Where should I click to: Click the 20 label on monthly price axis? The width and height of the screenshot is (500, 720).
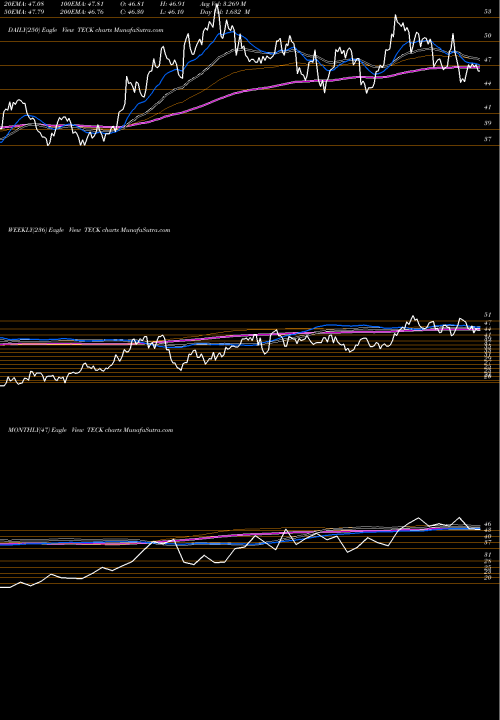(x=488, y=578)
